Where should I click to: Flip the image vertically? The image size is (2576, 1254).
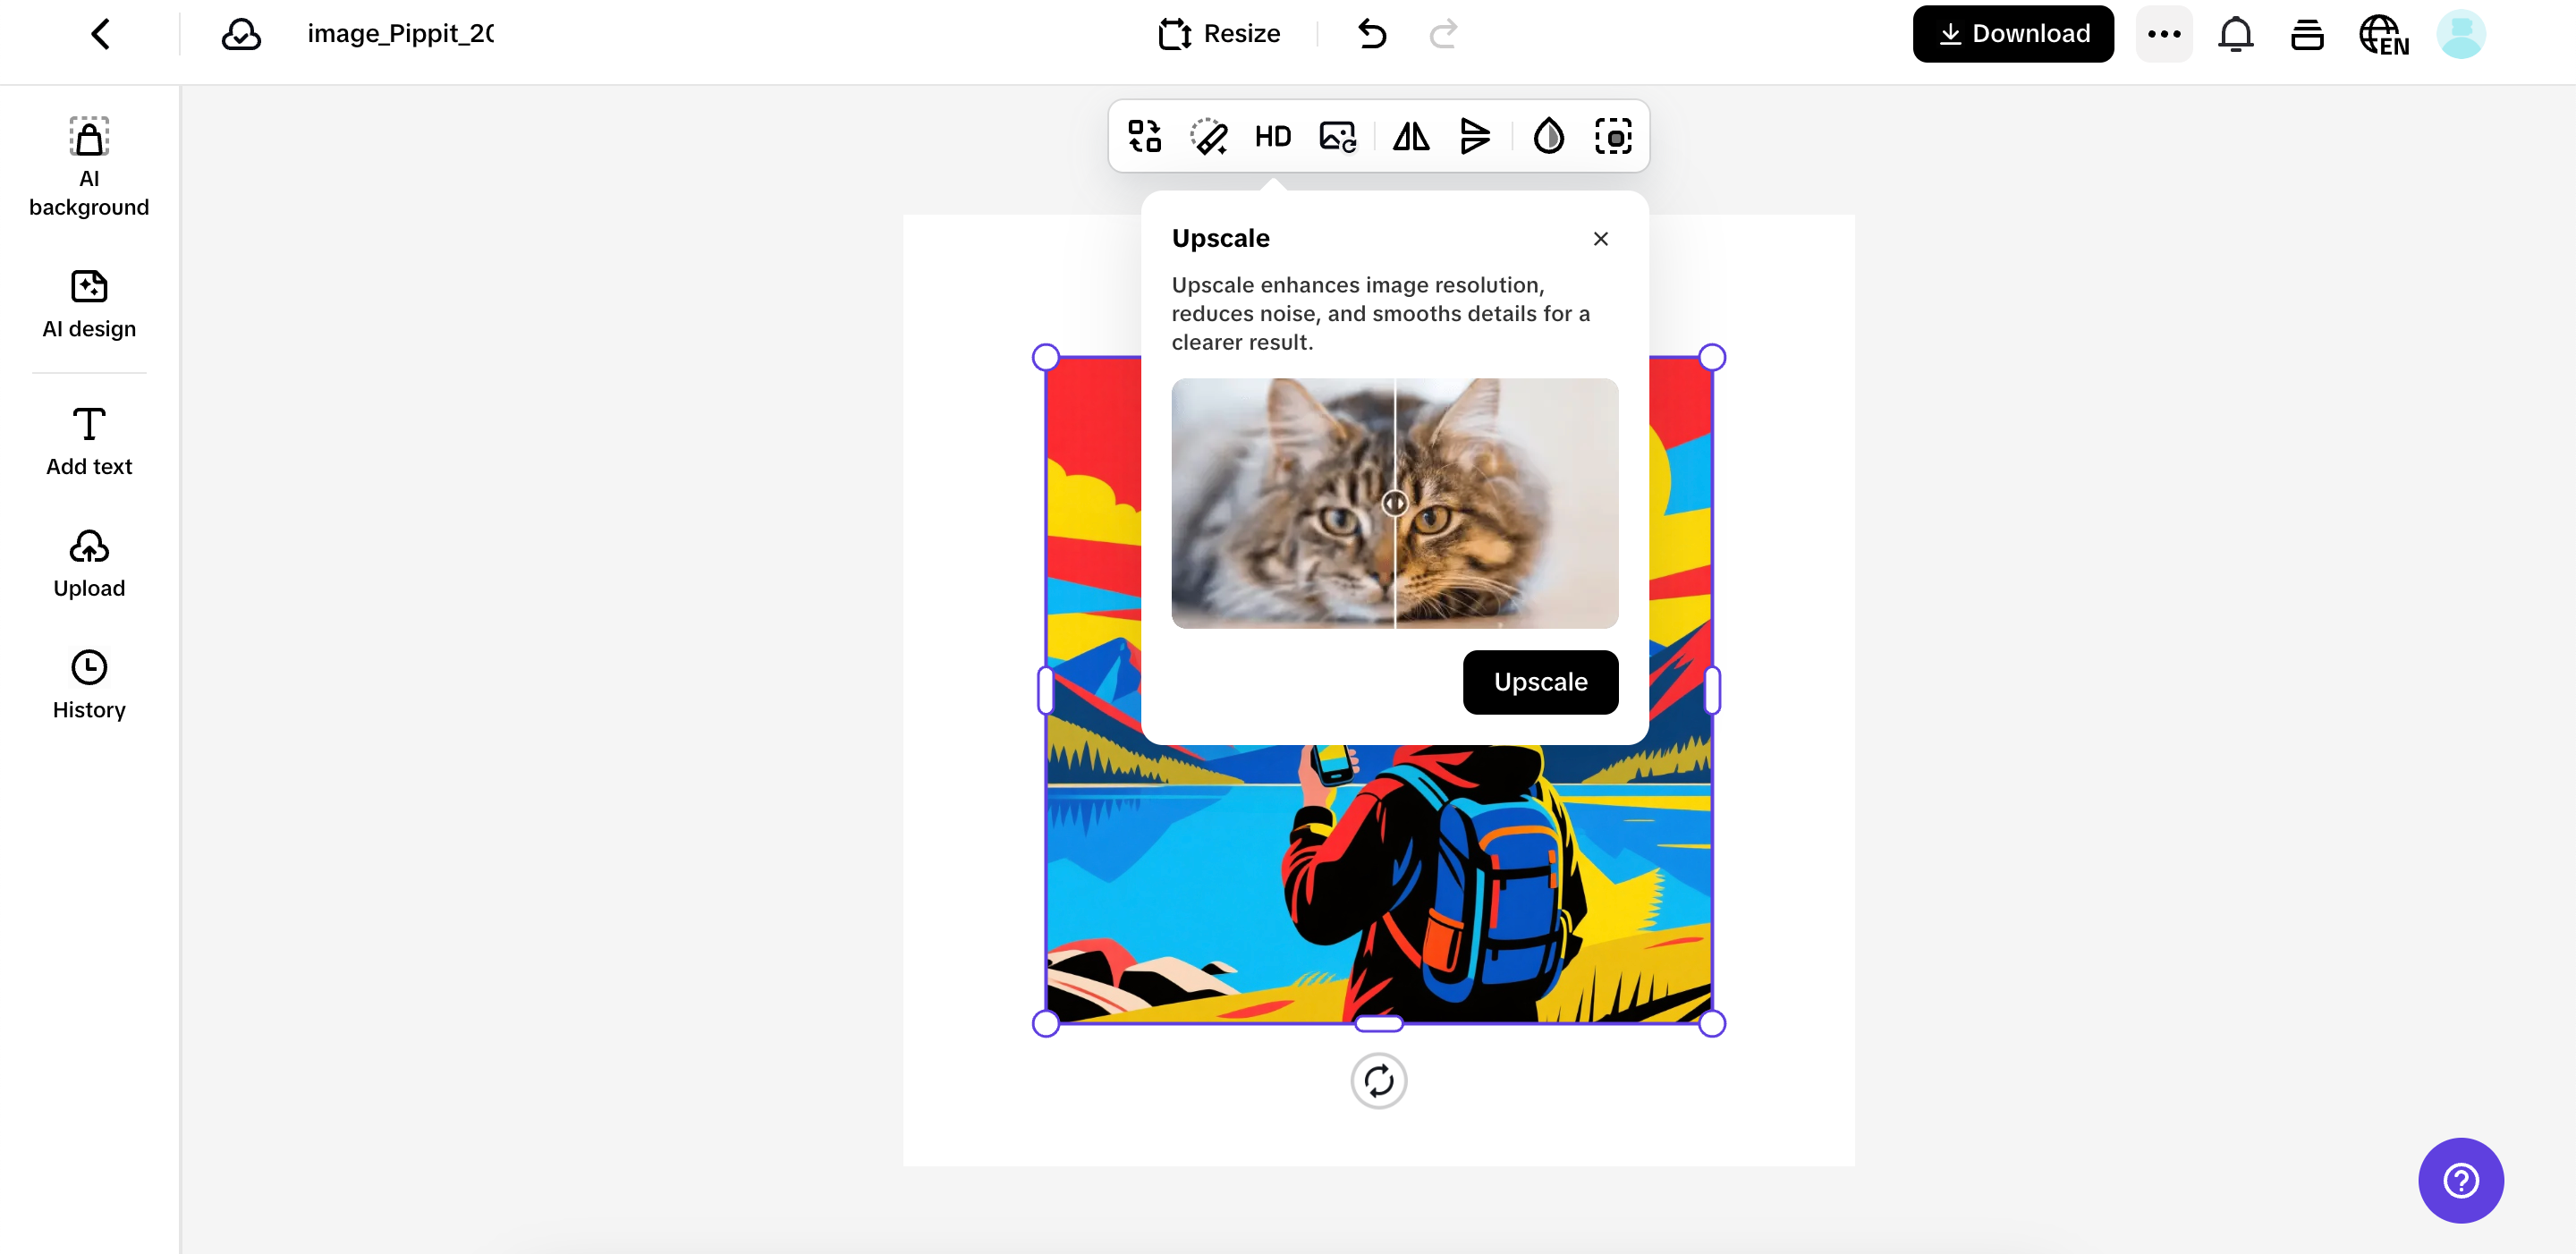tap(1474, 136)
